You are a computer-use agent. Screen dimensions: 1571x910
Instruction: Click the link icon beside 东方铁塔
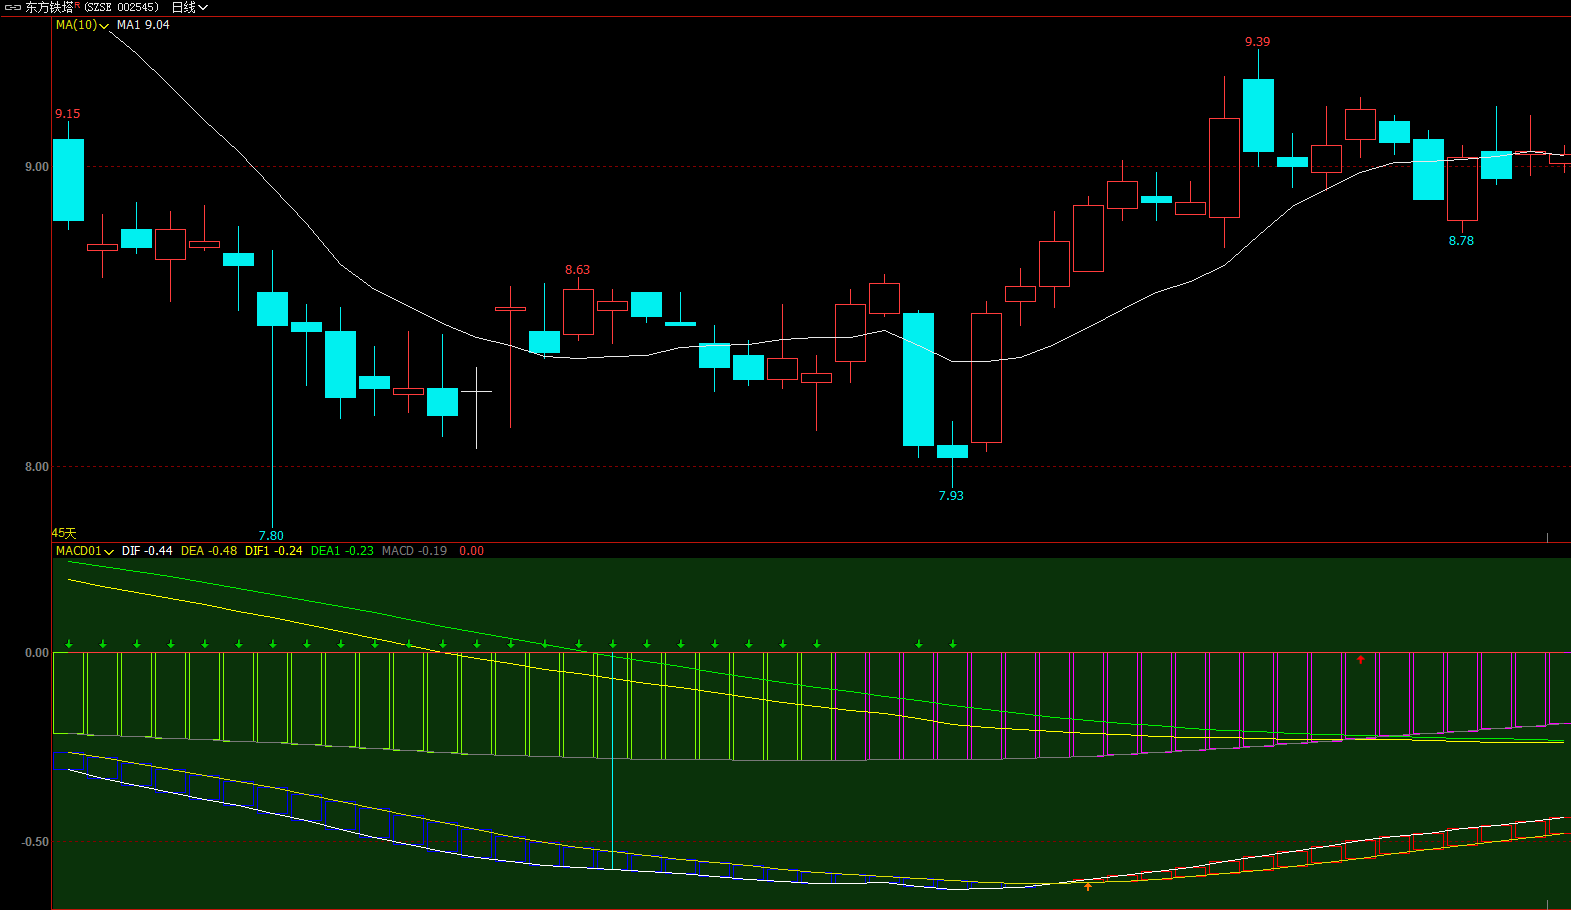[x=13, y=7]
